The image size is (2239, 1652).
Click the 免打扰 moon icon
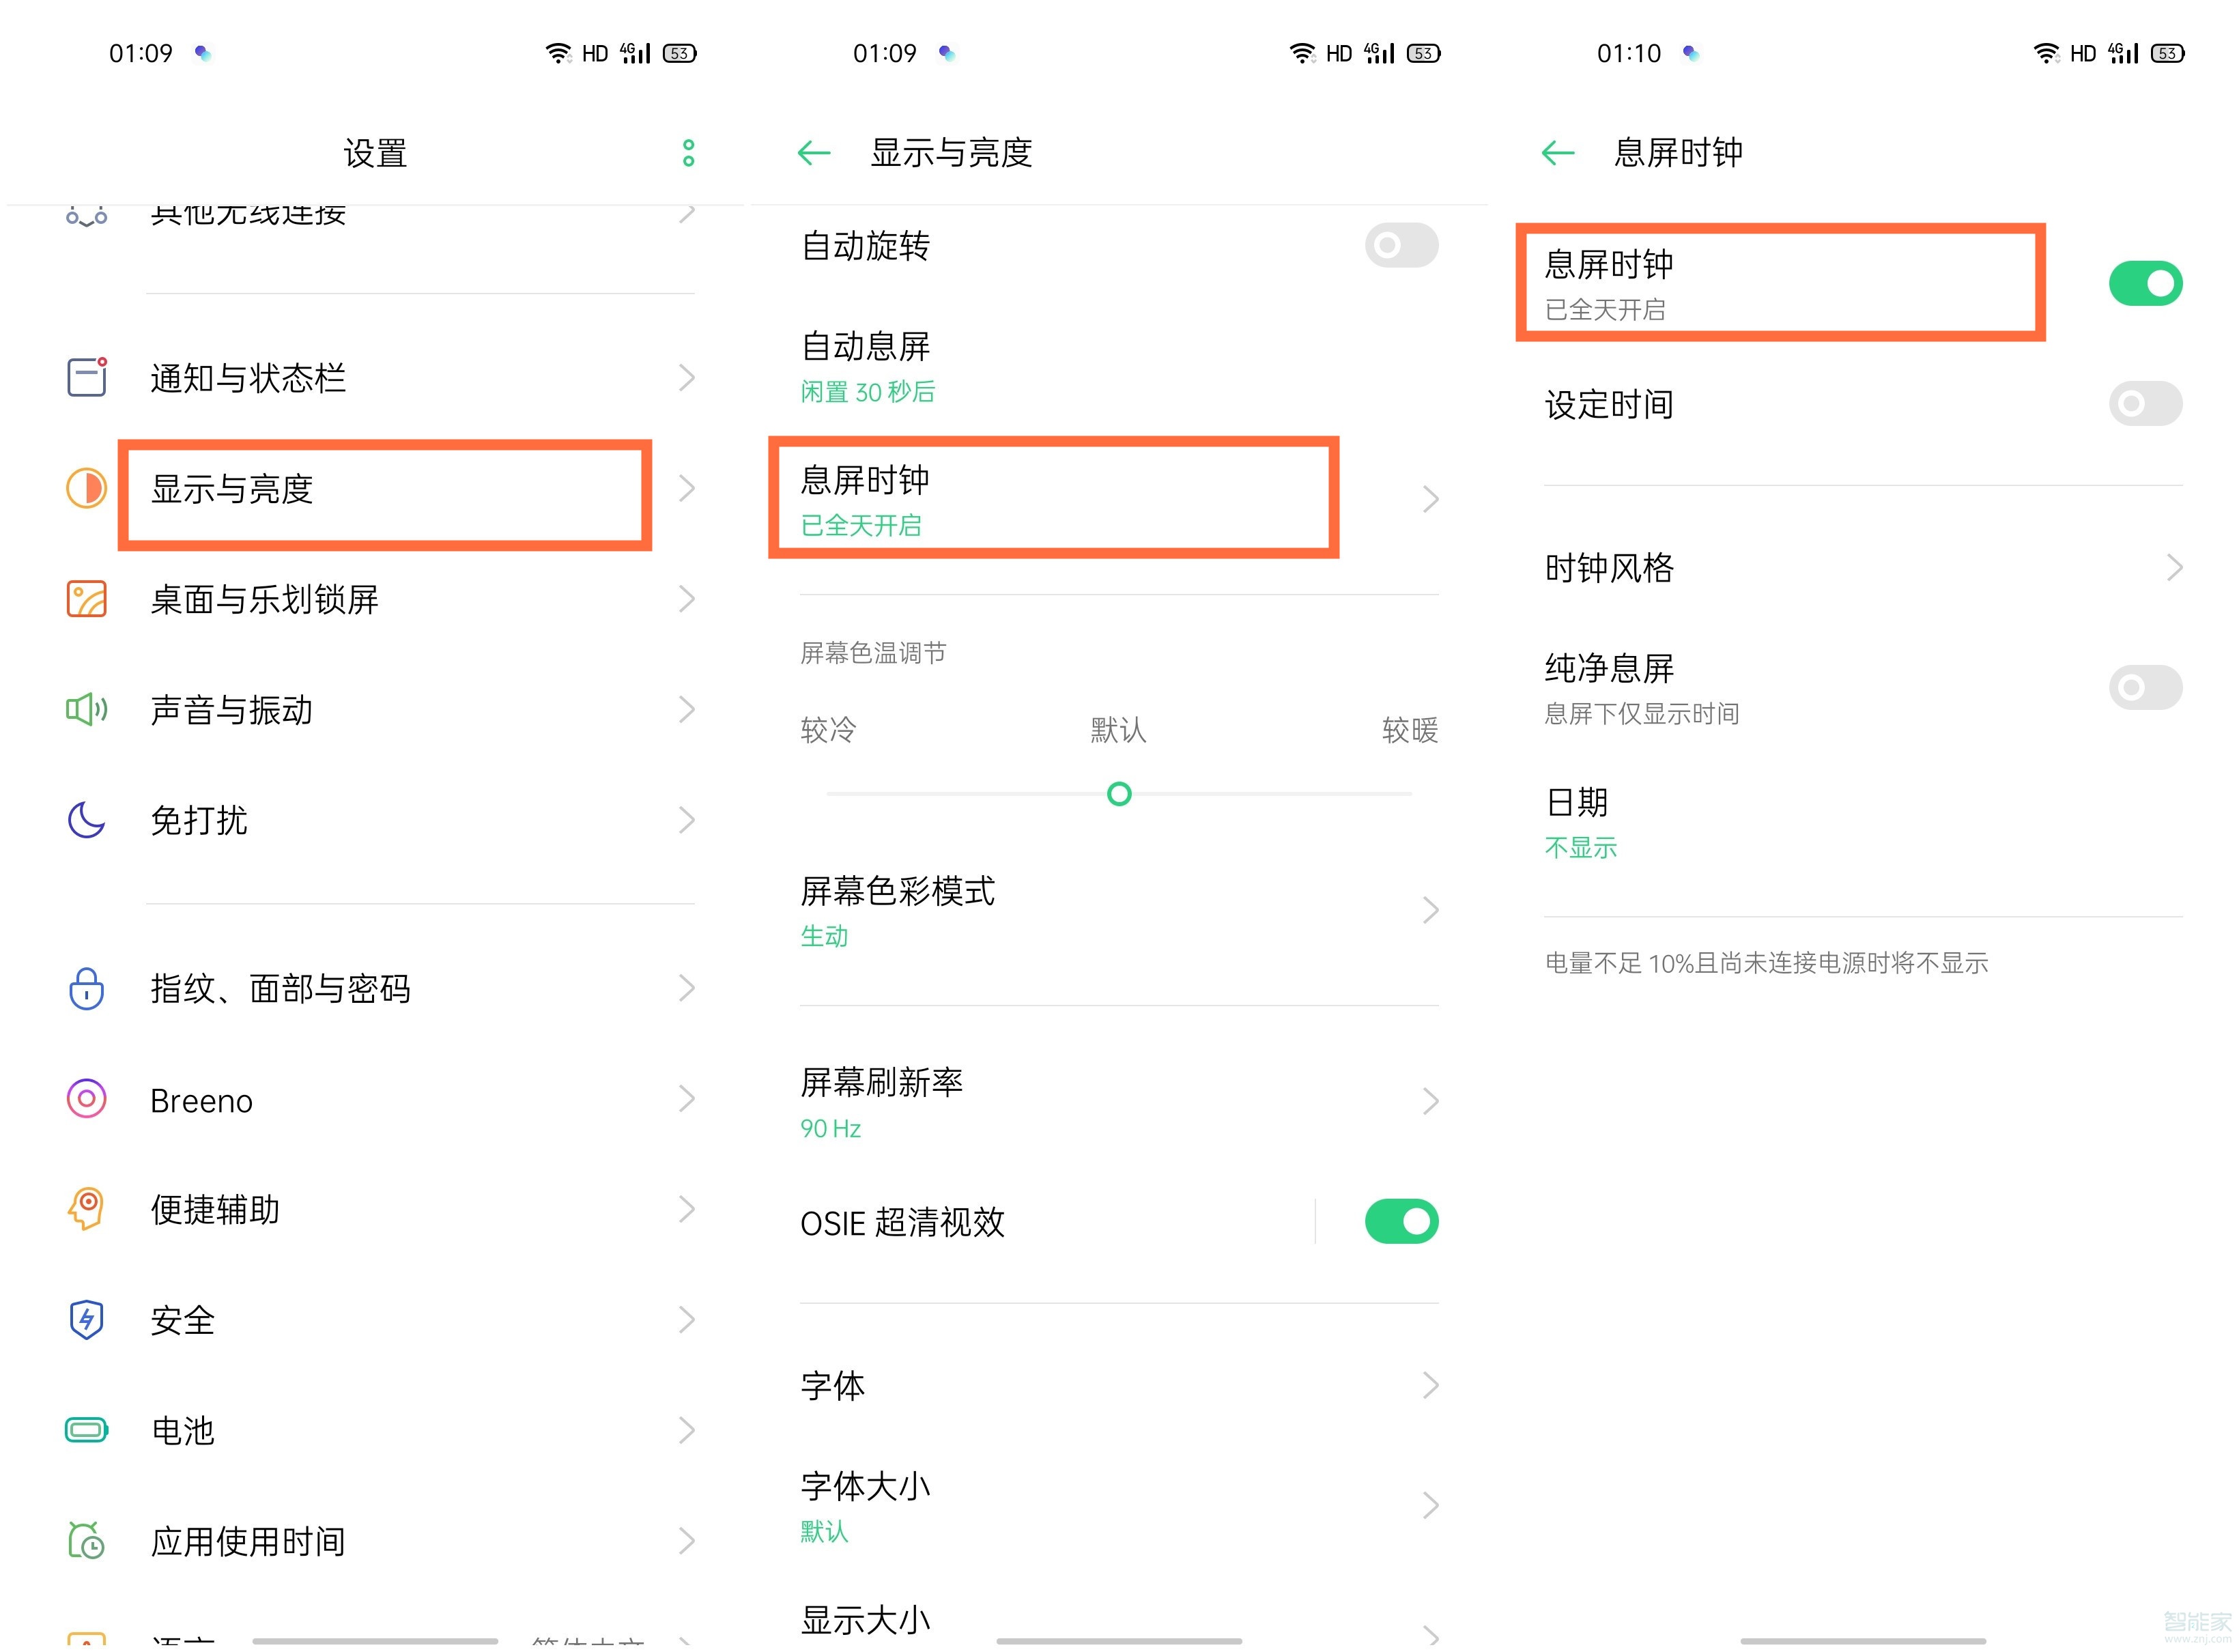click(86, 820)
